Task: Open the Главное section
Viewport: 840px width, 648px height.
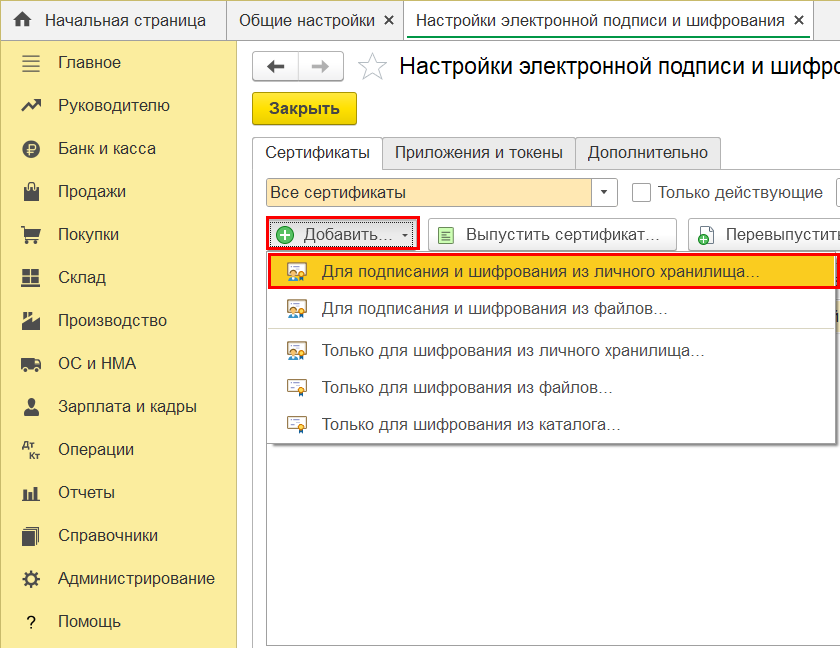Action: 118,63
